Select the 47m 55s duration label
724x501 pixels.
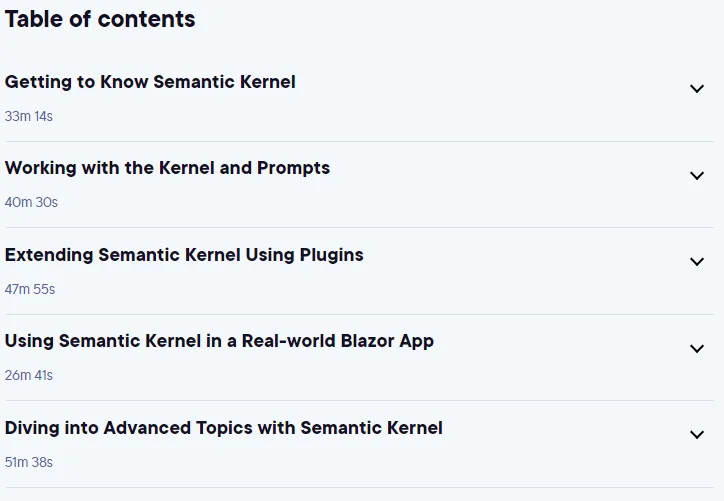point(30,289)
